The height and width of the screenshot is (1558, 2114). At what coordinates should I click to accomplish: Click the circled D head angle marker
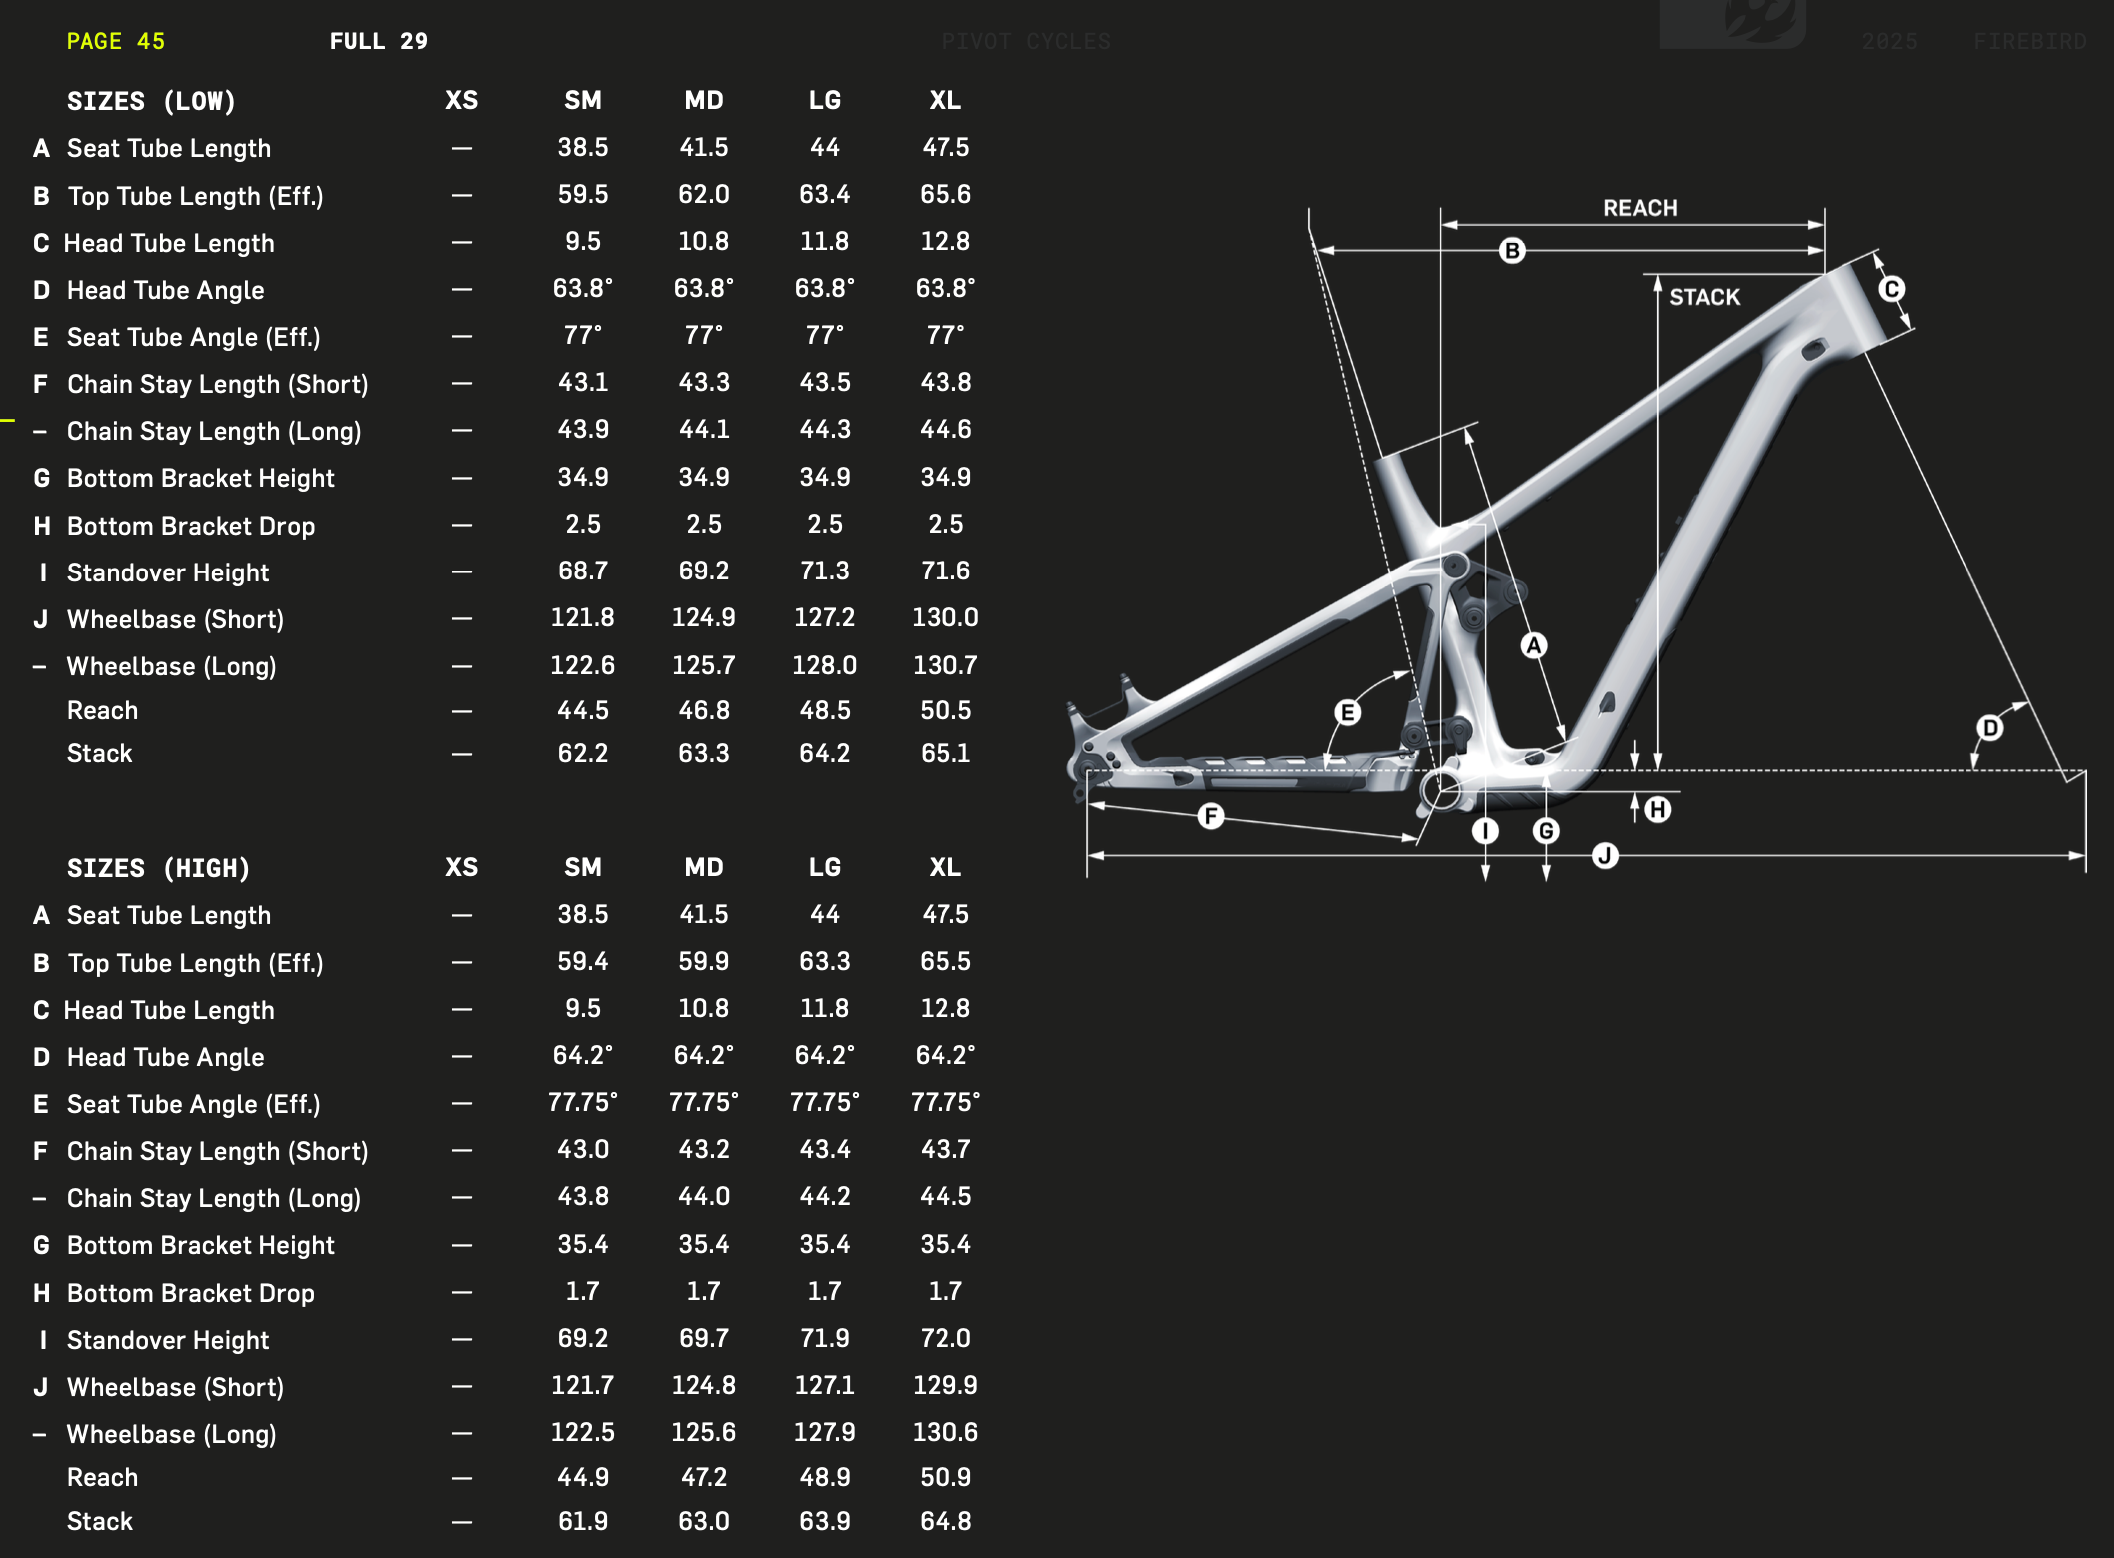tap(1990, 728)
